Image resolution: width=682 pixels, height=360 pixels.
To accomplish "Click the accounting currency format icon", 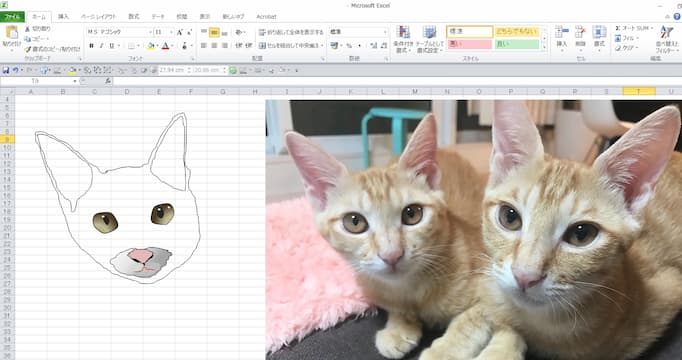I will click(334, 46).
